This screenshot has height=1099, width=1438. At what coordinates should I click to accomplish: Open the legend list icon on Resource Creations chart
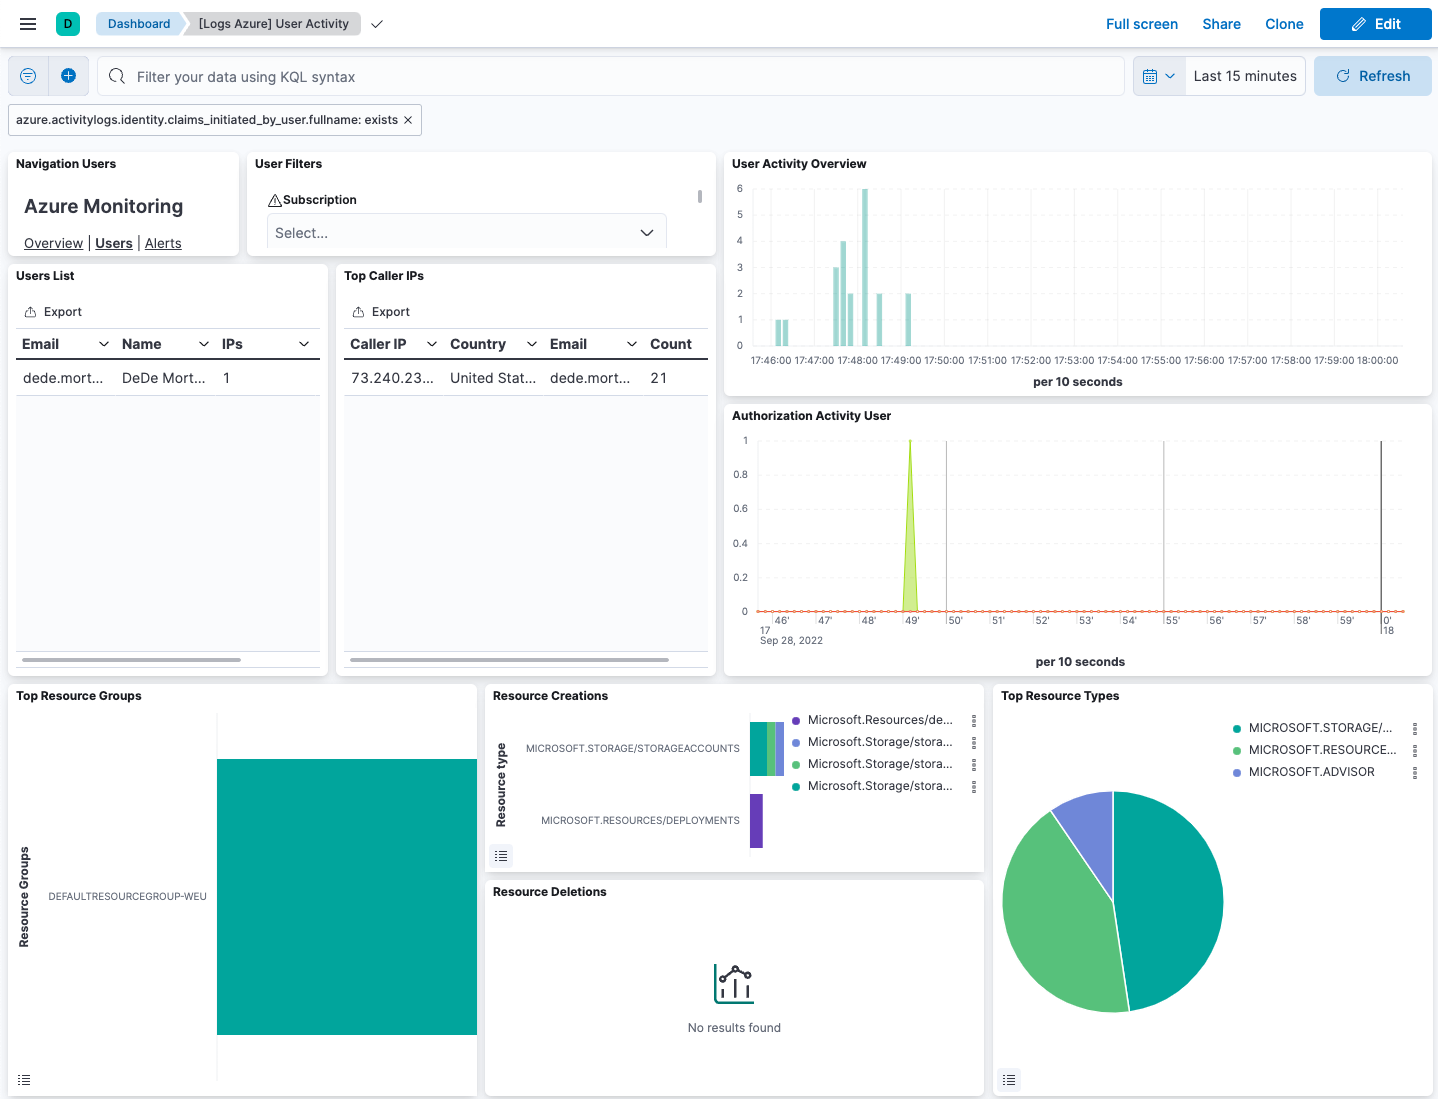(x=501, y=856)
